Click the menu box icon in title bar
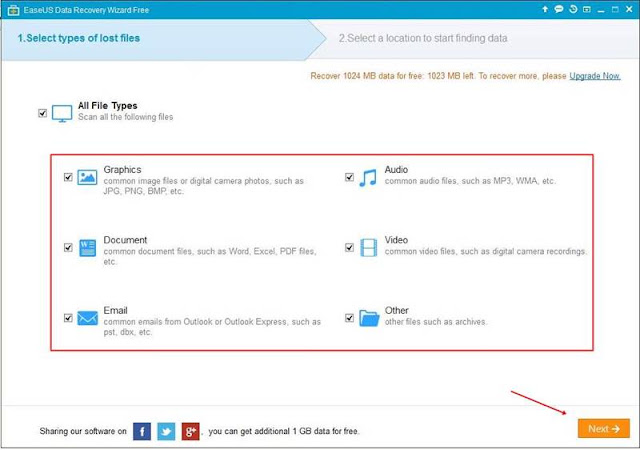Screen dimensions: 640x450 point(587,9)
